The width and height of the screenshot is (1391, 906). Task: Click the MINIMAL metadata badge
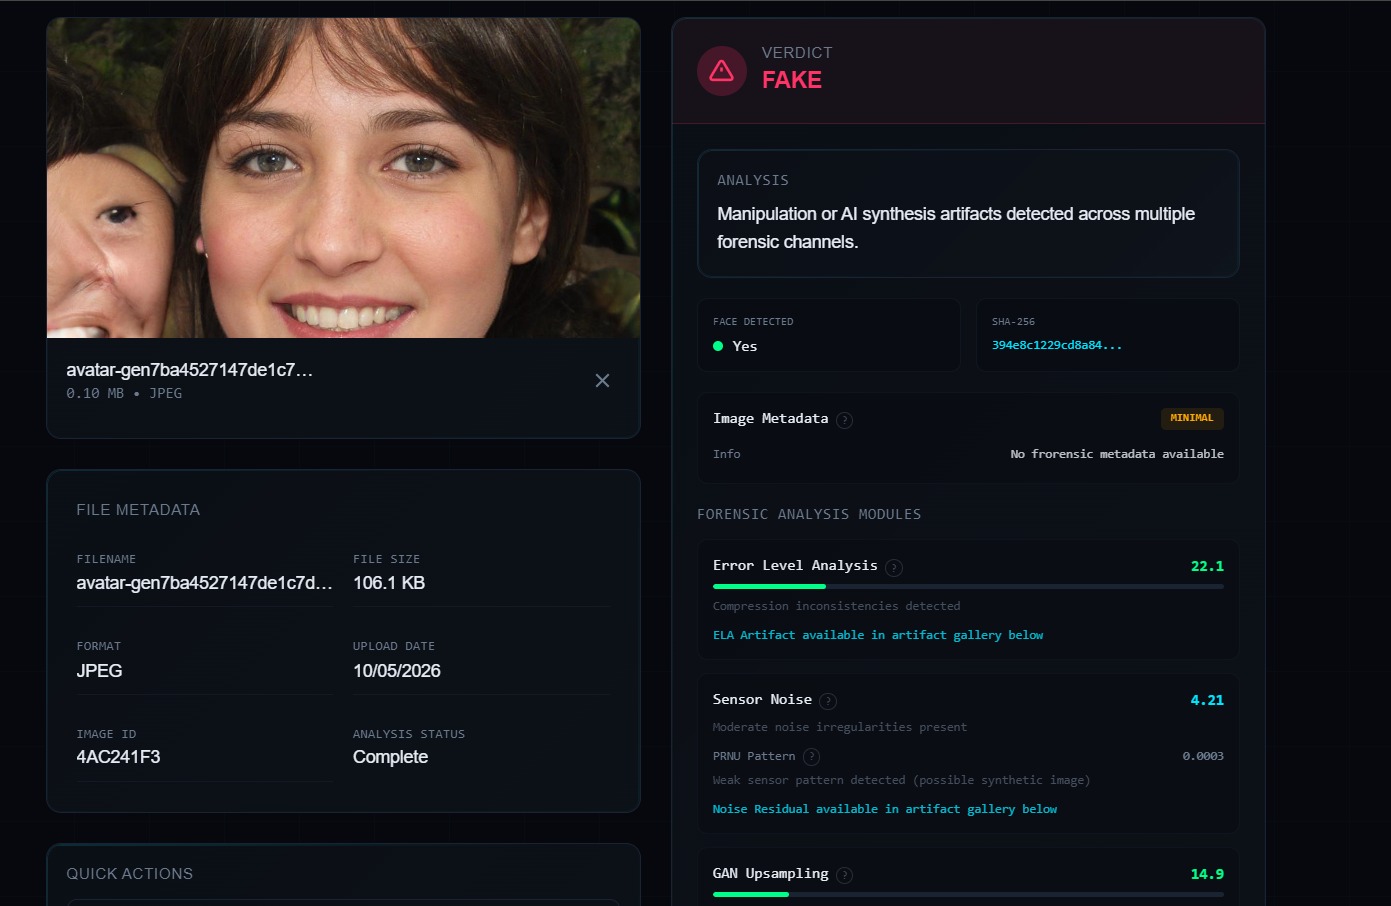tap(1191, 418)
